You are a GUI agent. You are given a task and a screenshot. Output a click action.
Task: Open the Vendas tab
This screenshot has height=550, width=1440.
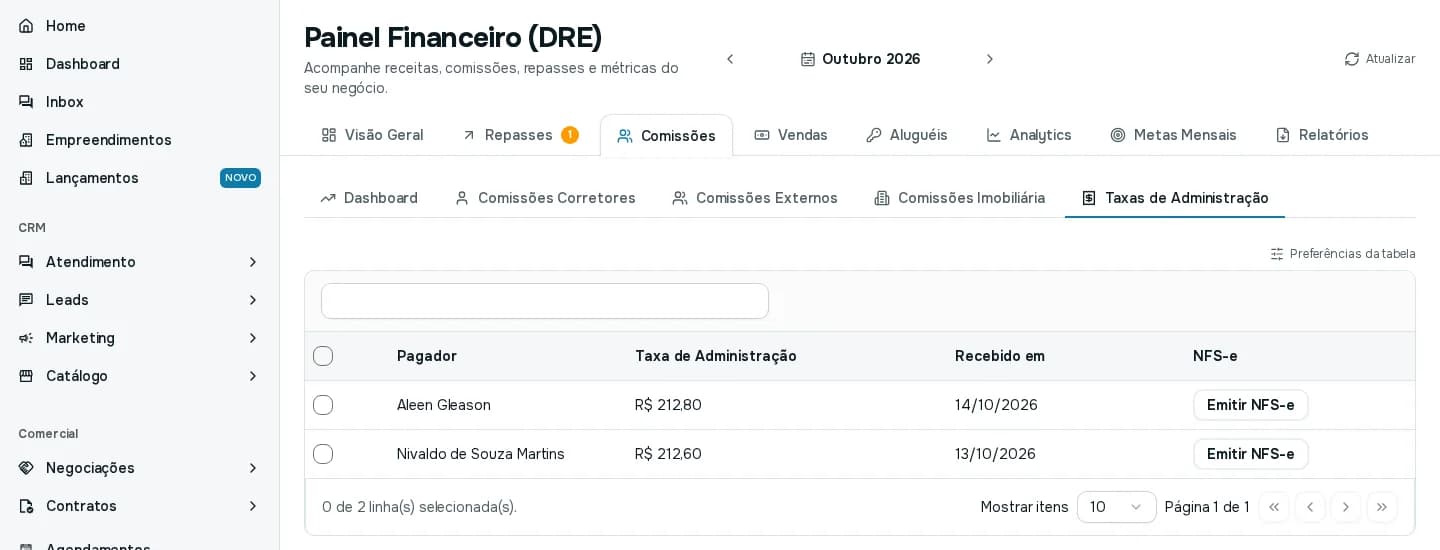click(x=791, y=135)
